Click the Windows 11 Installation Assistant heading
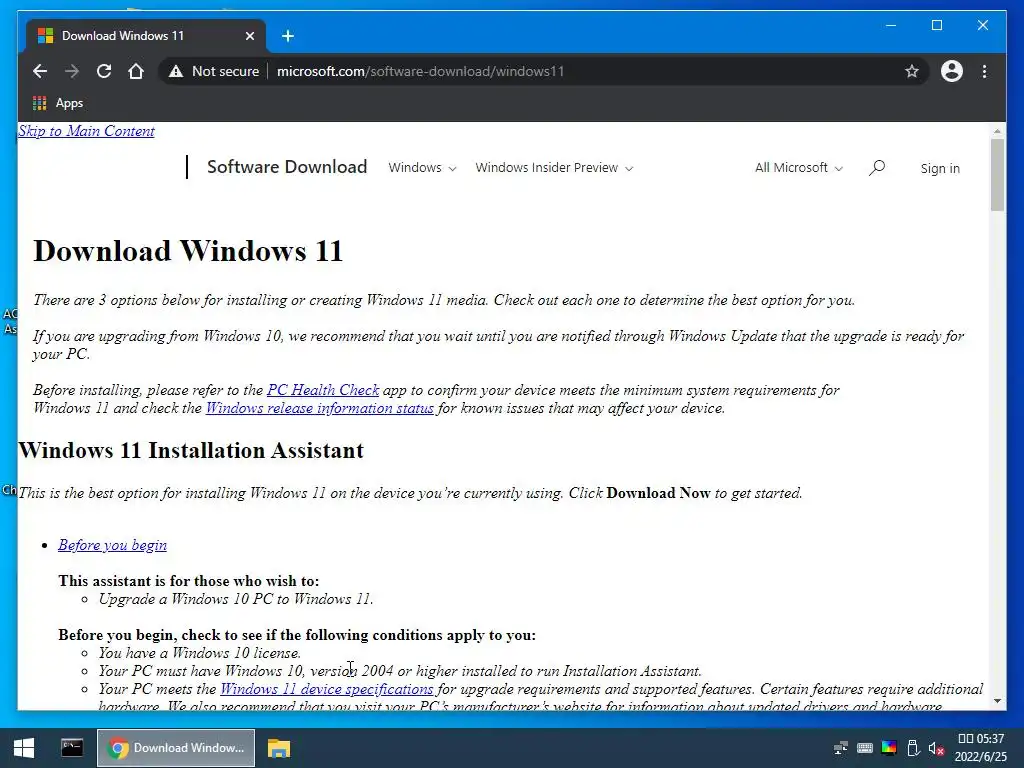This screenshot has height=768, width=1024. 191,450
